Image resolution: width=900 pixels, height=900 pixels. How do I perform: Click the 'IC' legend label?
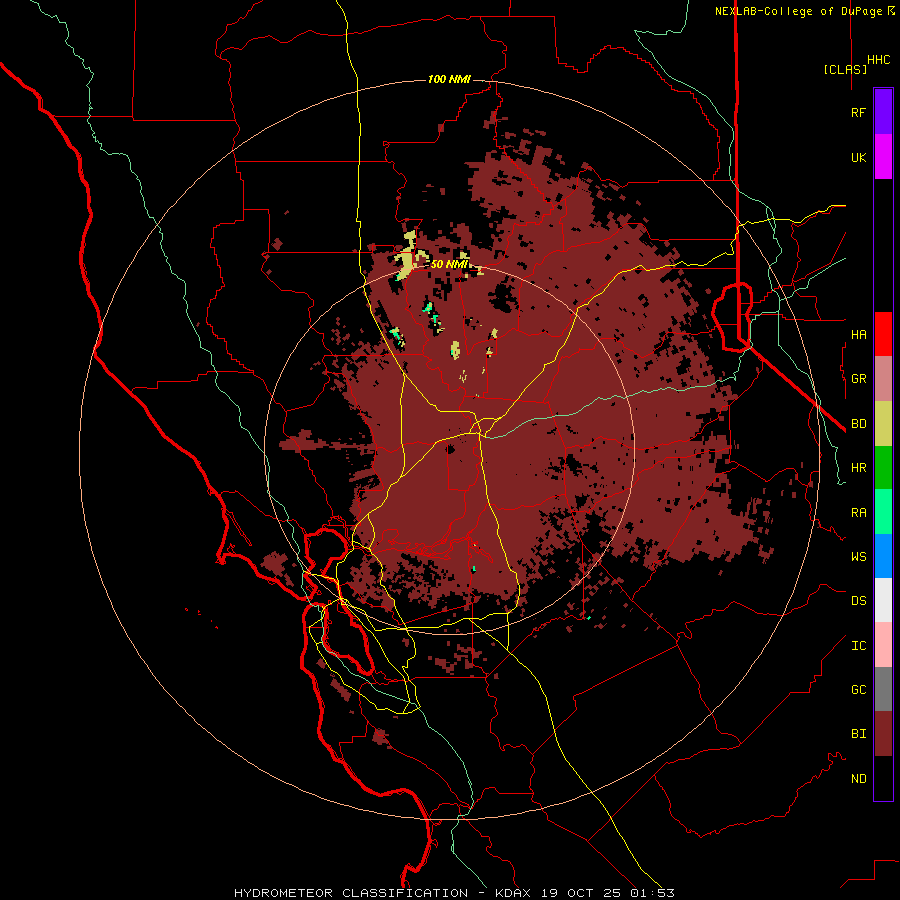[858, 646]
